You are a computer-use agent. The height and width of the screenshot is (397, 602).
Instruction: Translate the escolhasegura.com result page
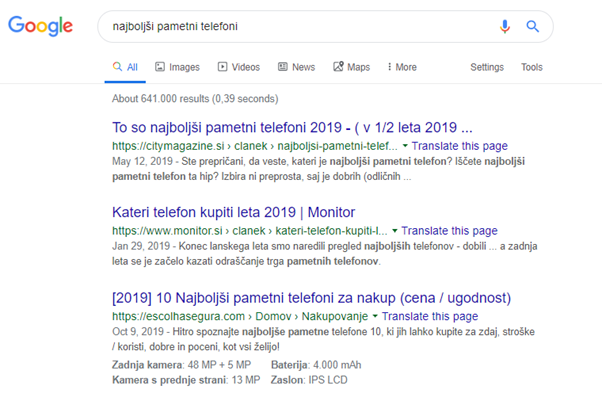pyautogui.click(x=430, y=316)
